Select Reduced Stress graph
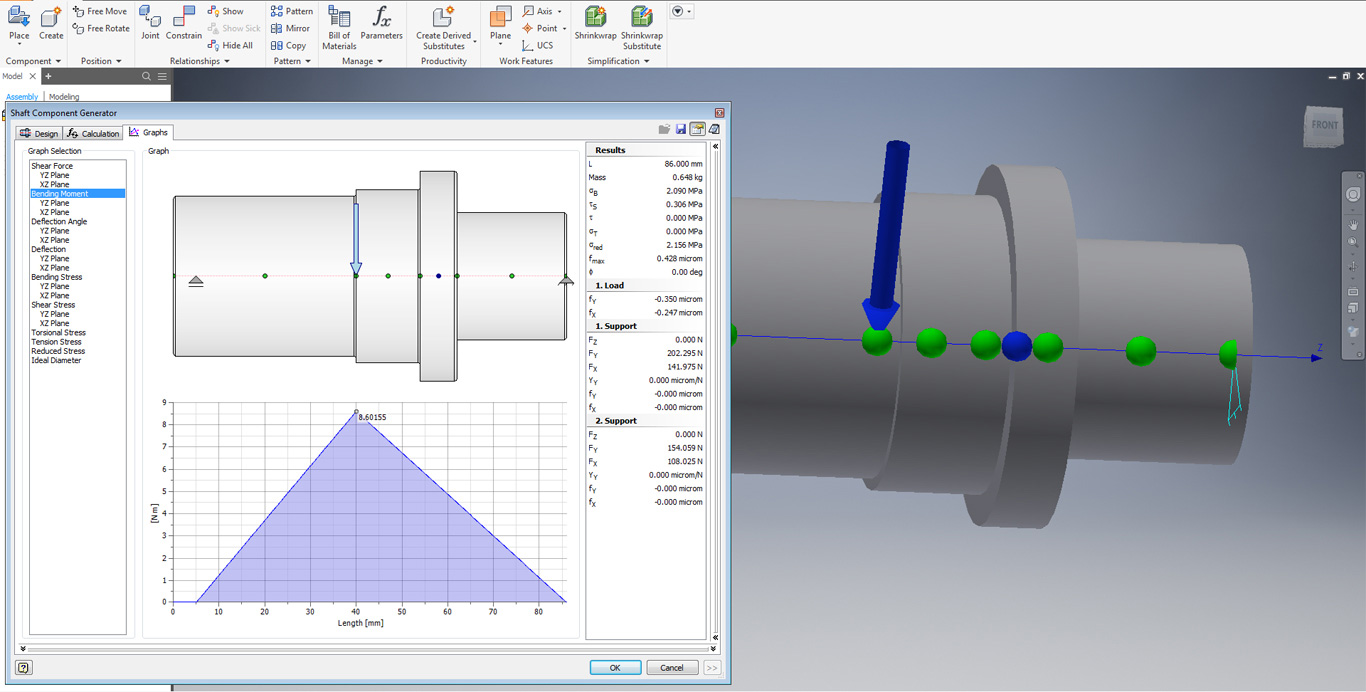 coord(58,351)
